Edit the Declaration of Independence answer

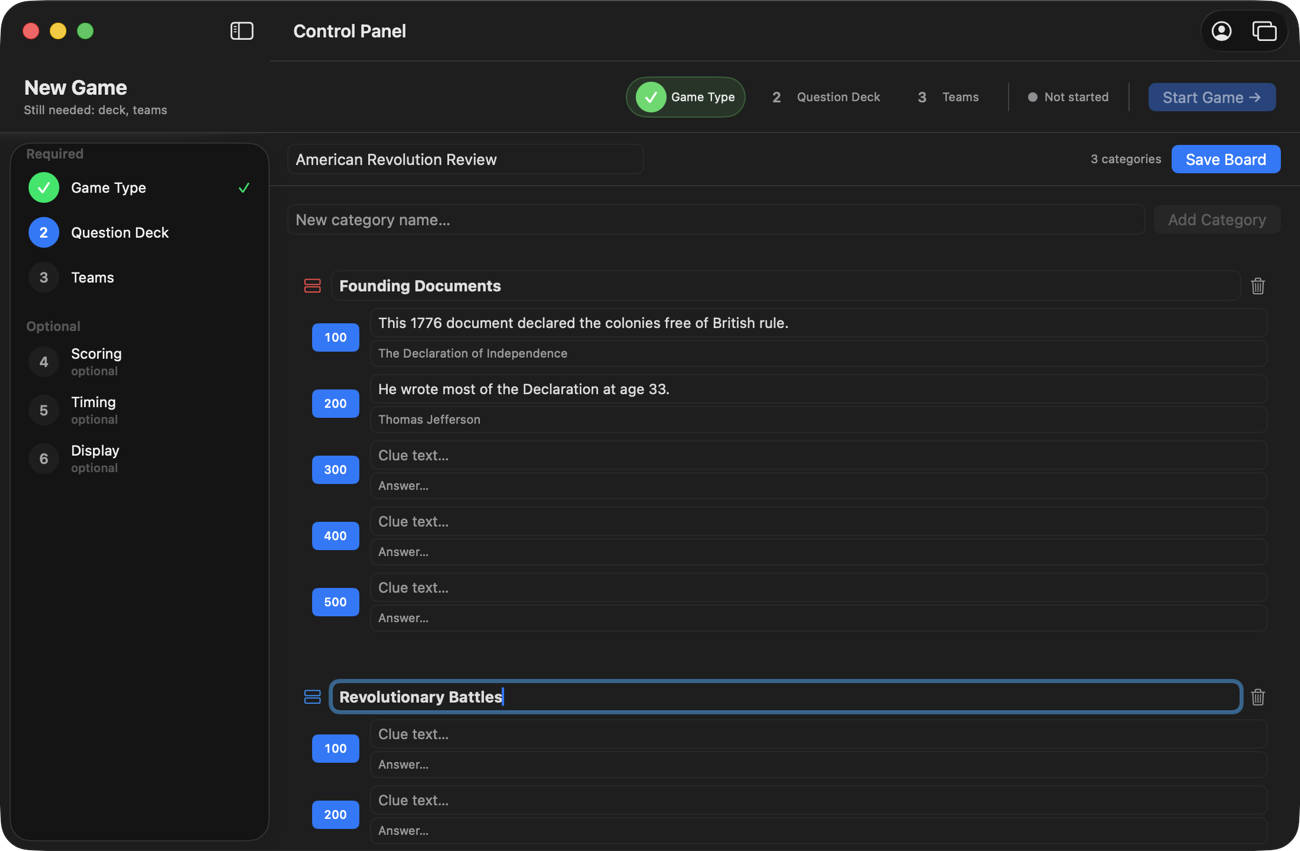[819, 353]
